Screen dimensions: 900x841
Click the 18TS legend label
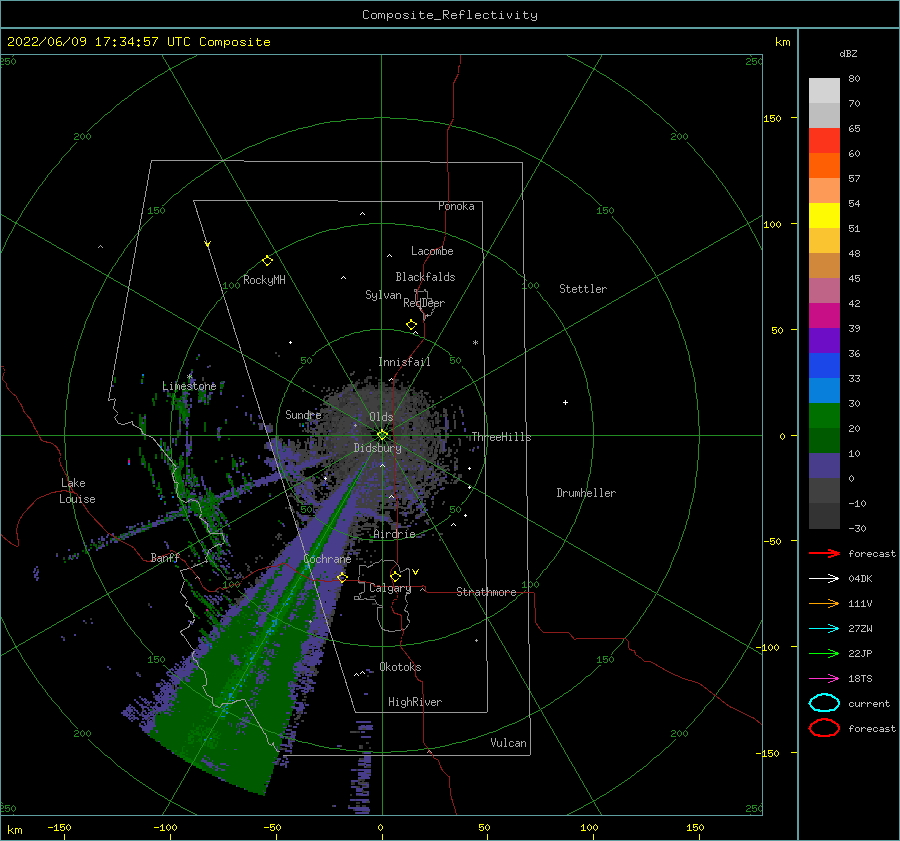click(x=860, y=679)
